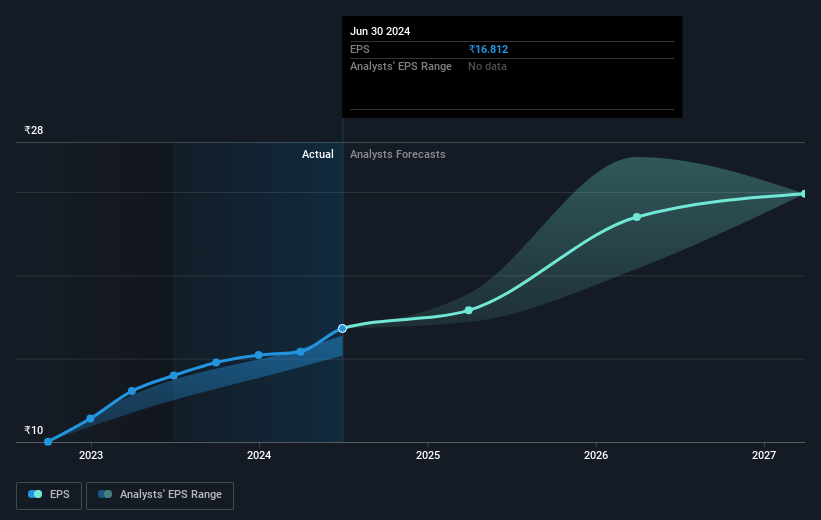Click the Jun 30 2024 tooltip date
The width and height of the screenshot is (821, 520).
click(x=380, y=31)
